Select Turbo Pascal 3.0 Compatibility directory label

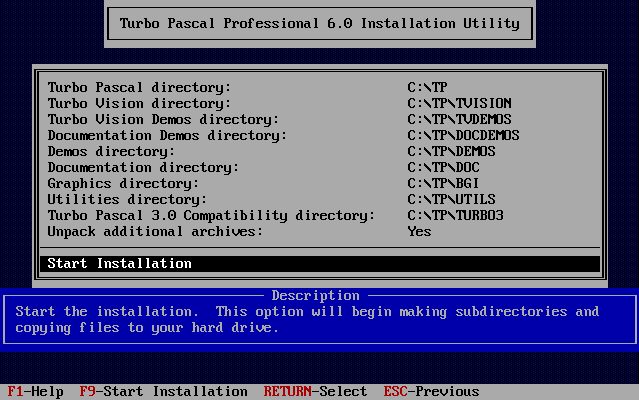pyautogui.click(x=211, y=215)
